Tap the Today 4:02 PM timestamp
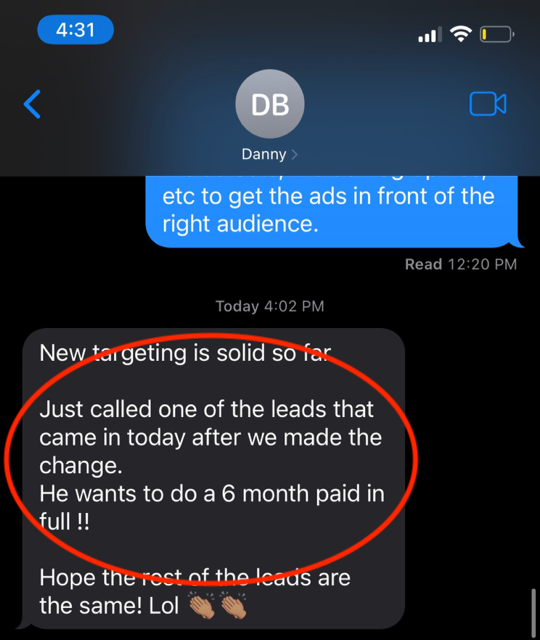This screenshot has height=640, width=540. (x=270, y=306)
